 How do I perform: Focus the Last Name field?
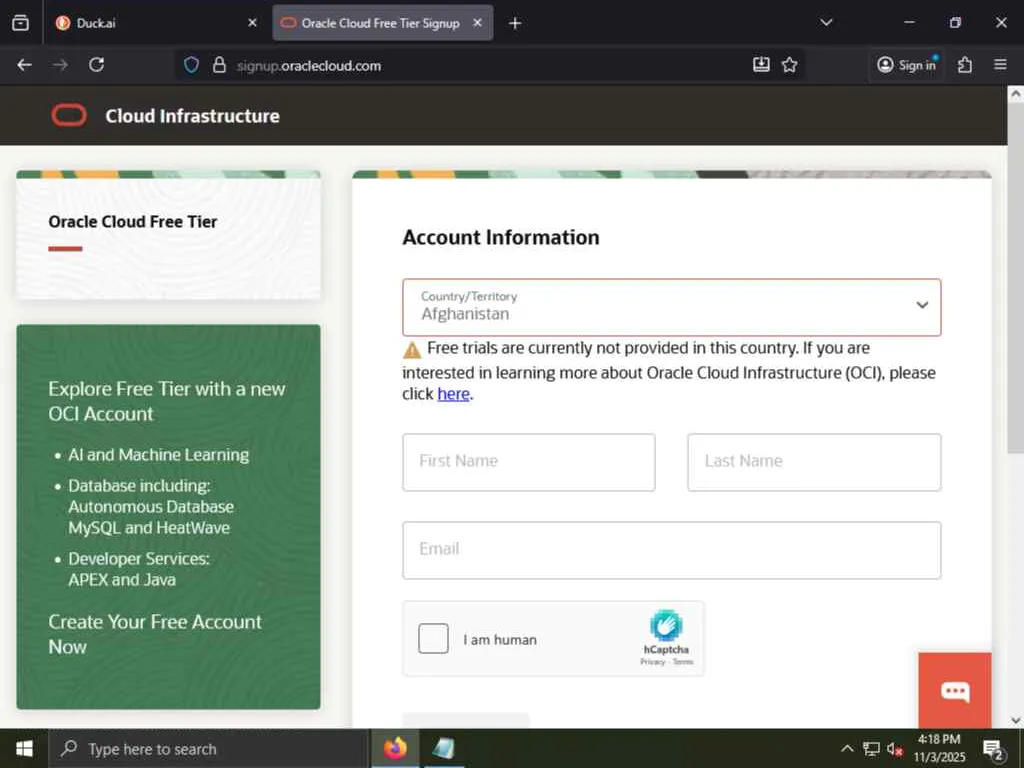(814, 462)
